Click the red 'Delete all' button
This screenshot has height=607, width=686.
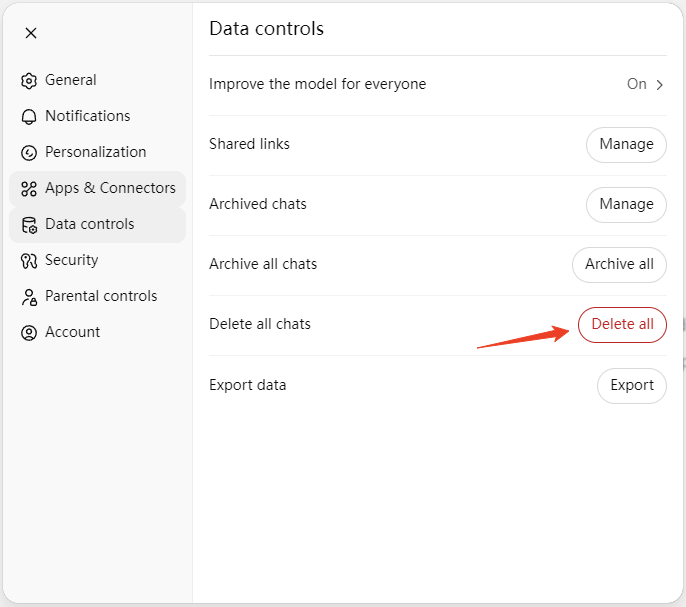coord(622,325)
